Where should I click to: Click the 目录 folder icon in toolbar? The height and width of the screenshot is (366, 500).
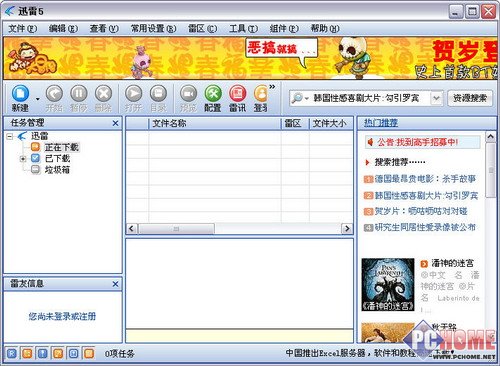158,93
